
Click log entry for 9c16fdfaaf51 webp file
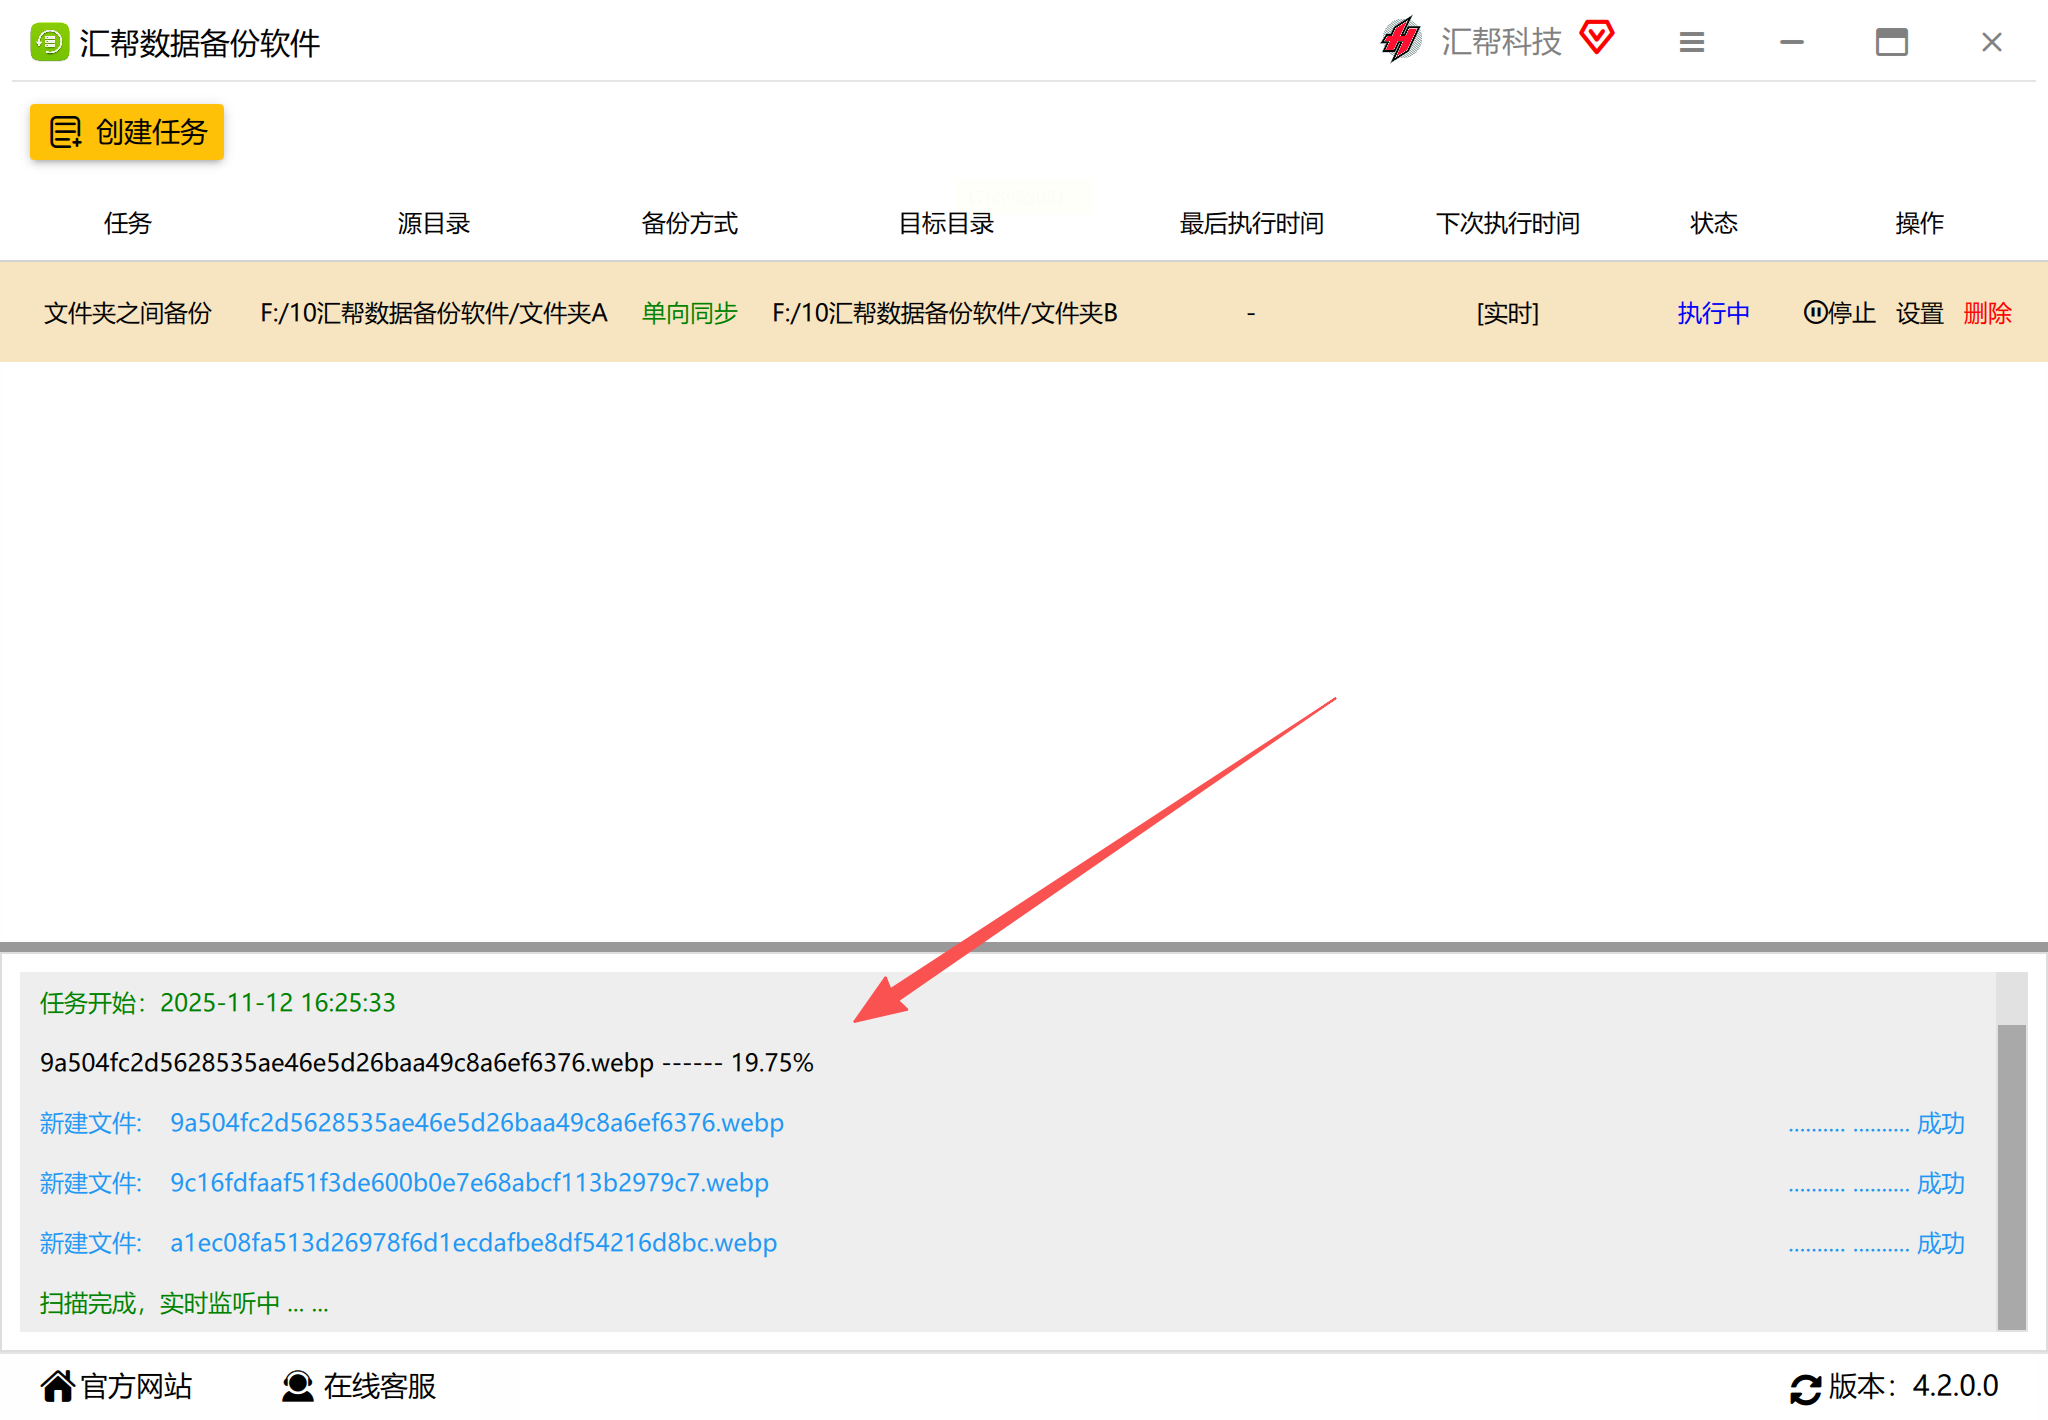tap(469, 1183)
